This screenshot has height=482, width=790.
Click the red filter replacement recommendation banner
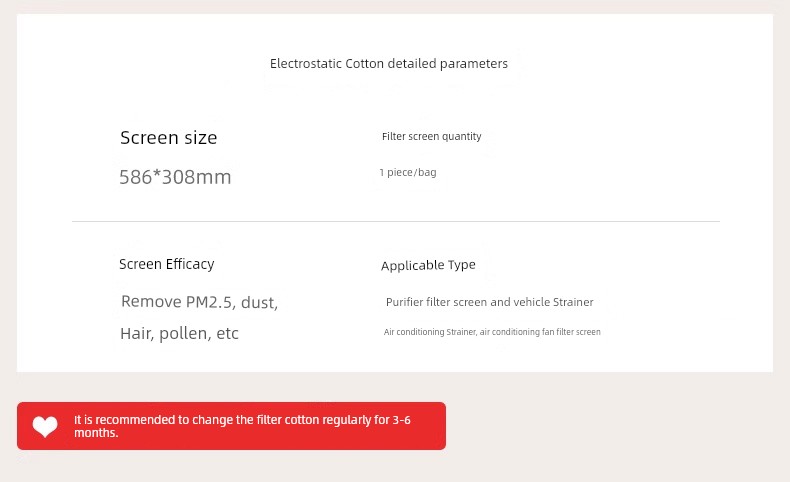231,426
